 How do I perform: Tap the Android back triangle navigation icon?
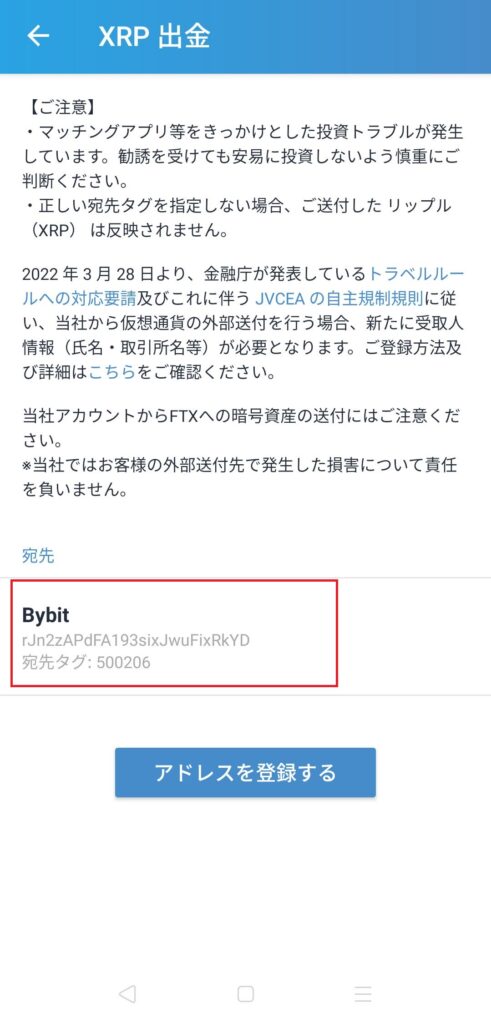pyautogui.click(x=127, y=994)
